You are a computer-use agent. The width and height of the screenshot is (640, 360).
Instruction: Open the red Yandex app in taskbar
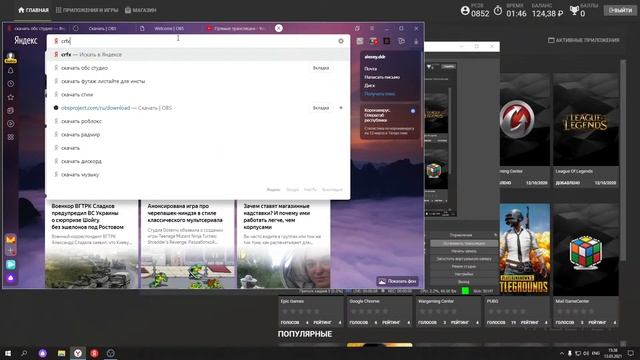pyautogui.click(x=94, y=353)
